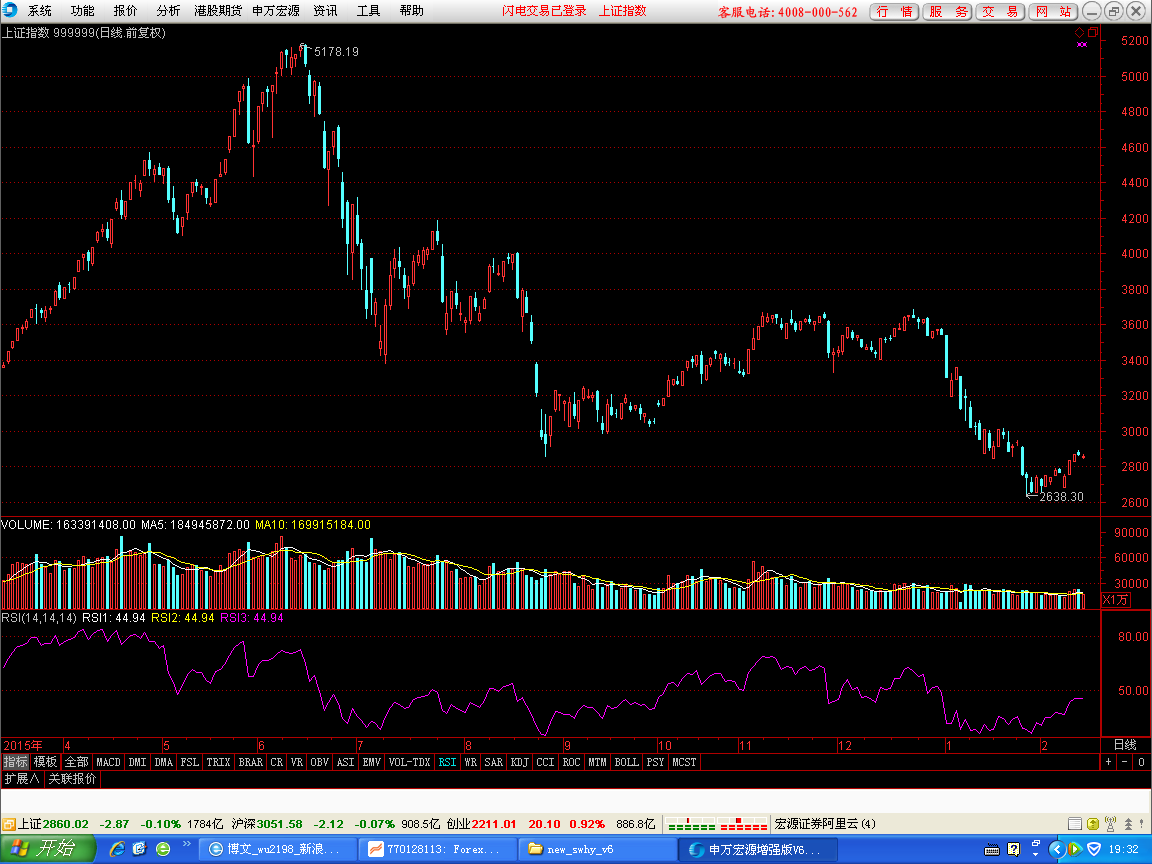Switch to the TRIX indicator
This screenshot has height=864, width=1152.
coord(218,762)
